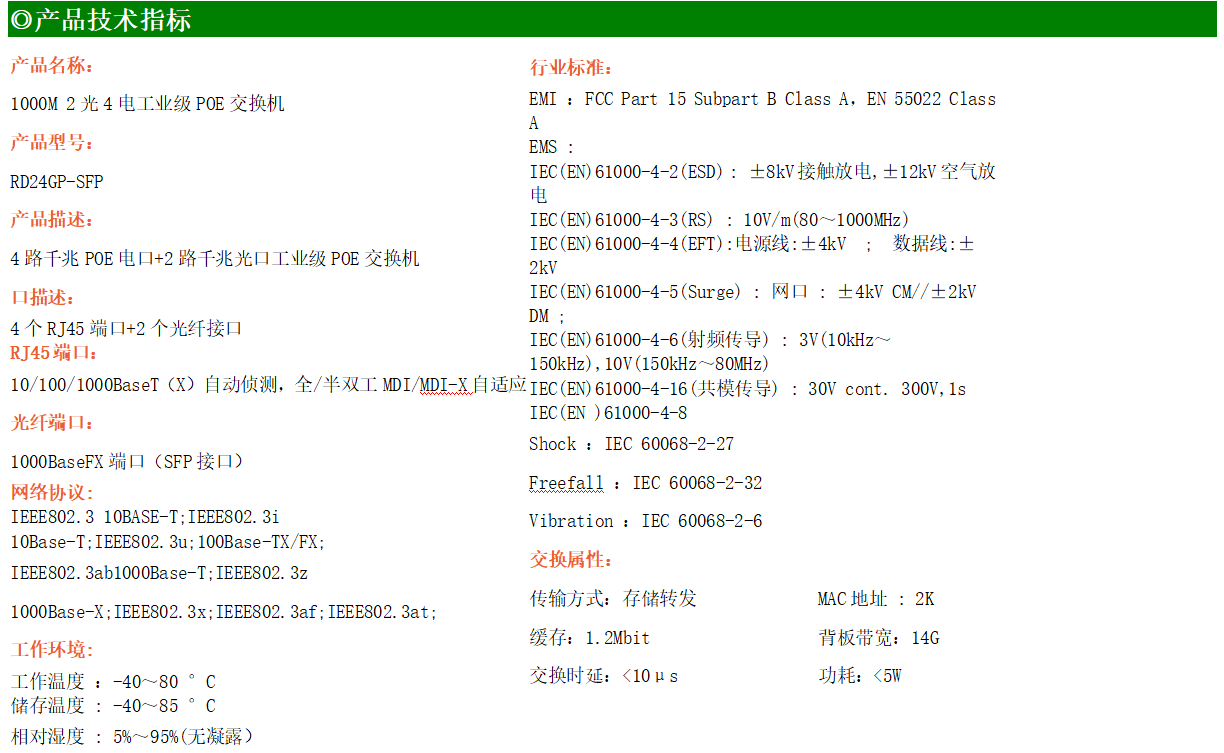The height and width of the screenshot is (753, 1224).
Task: Click the 产品技术指标 header title
Action: click(112, 20)
